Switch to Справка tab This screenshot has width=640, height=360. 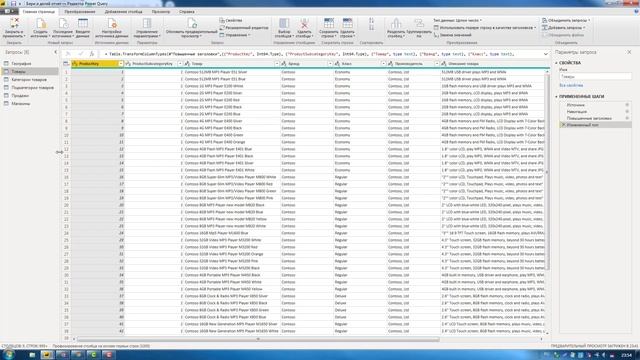pos(187,12)
